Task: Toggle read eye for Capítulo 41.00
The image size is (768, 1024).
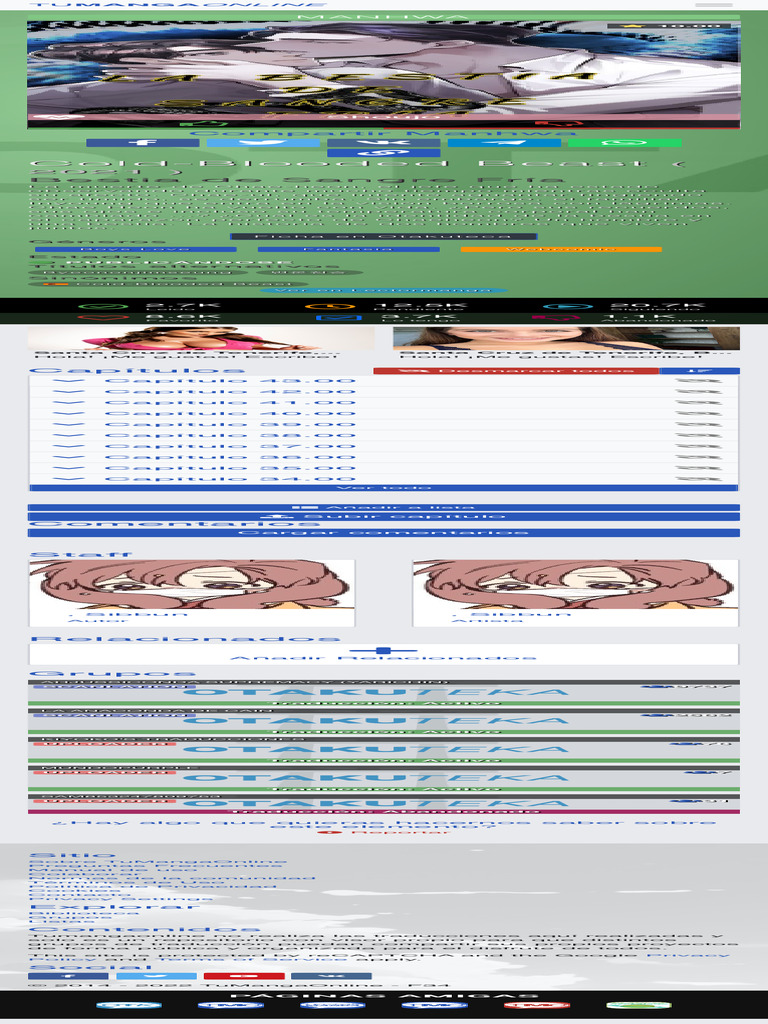Action: coord(699,403)
